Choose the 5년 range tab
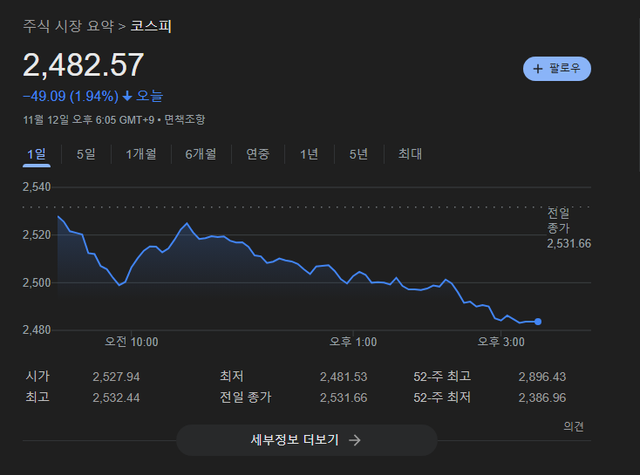Image resolution: width=640 pixels, height=475 pixels. point(358,154)
